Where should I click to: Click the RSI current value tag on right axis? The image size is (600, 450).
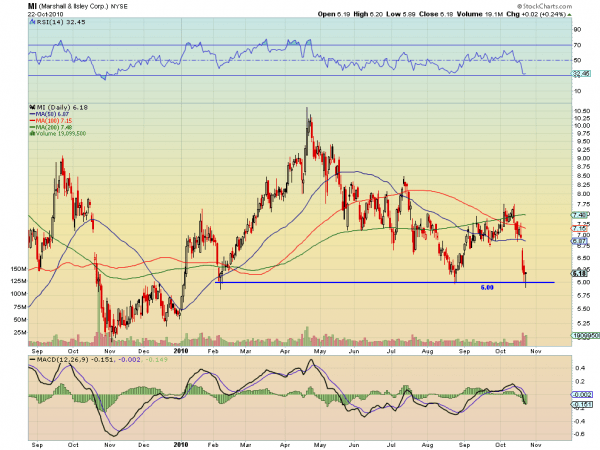[x=581, y=73]
